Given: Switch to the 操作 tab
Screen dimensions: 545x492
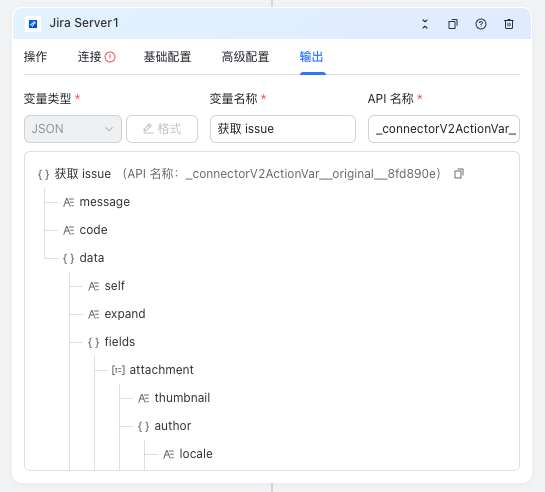Looking at the screenshot, I should tap(35, 57).
